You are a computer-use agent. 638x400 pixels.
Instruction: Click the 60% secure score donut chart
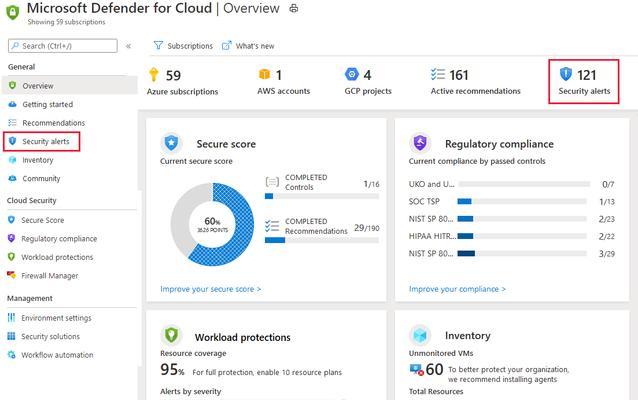tap(212, 224)
